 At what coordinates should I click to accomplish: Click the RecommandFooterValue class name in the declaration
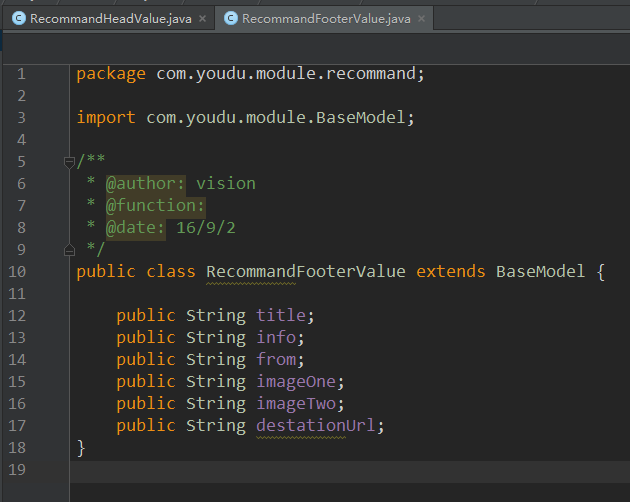pos(305,271)
